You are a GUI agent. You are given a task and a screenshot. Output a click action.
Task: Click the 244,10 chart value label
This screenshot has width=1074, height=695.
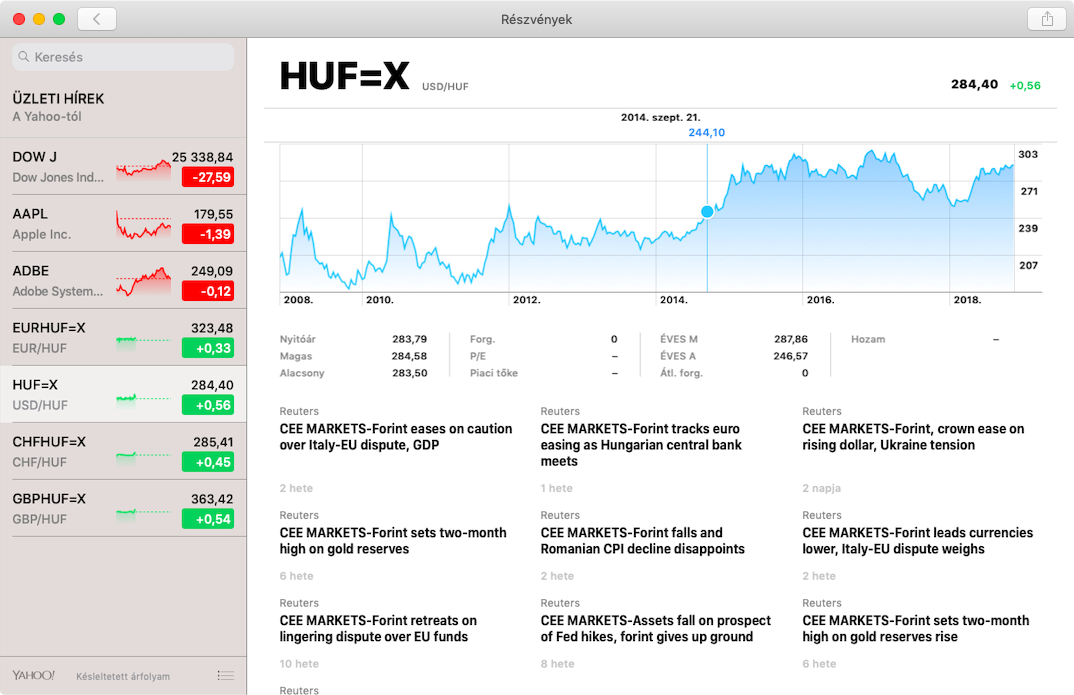[x=706, y=133]
